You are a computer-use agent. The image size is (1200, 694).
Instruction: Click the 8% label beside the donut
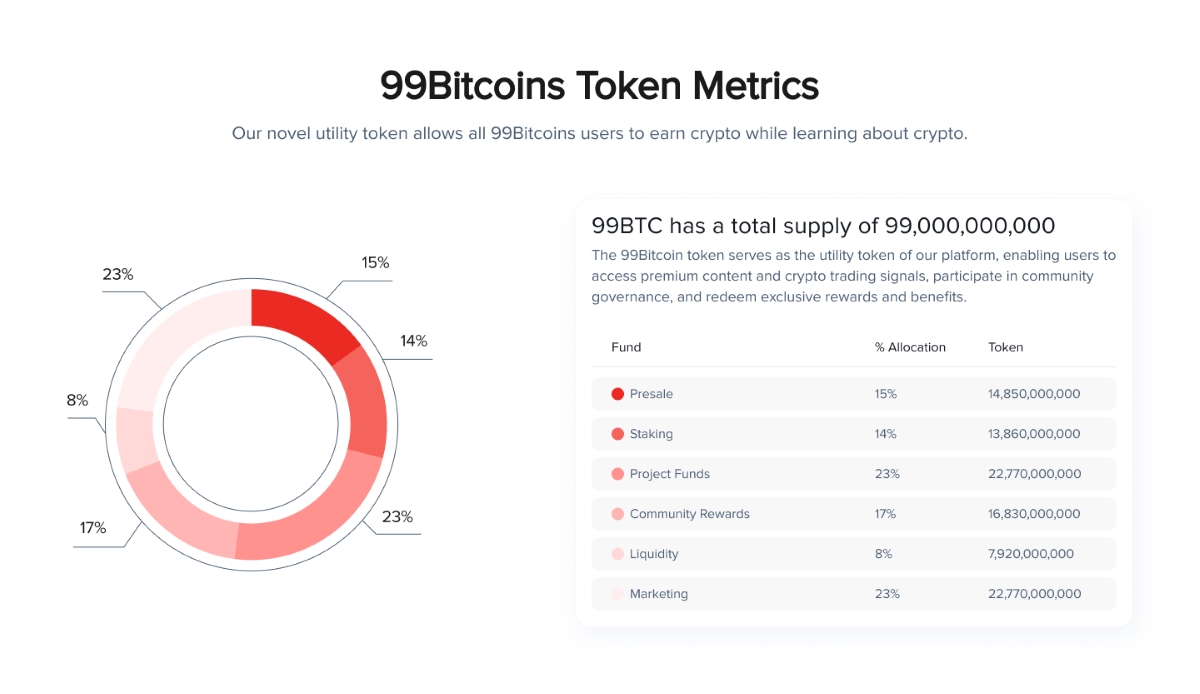(x=77, y=400)
